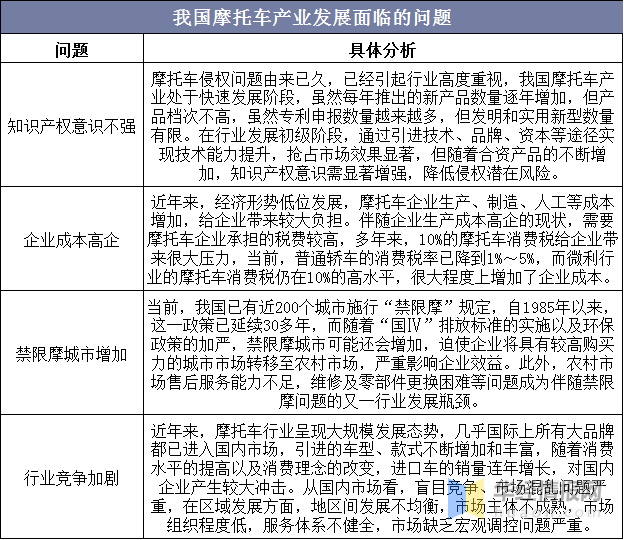Click the column header 问题
The image size is (624, 540).
[x=72, y=50]
